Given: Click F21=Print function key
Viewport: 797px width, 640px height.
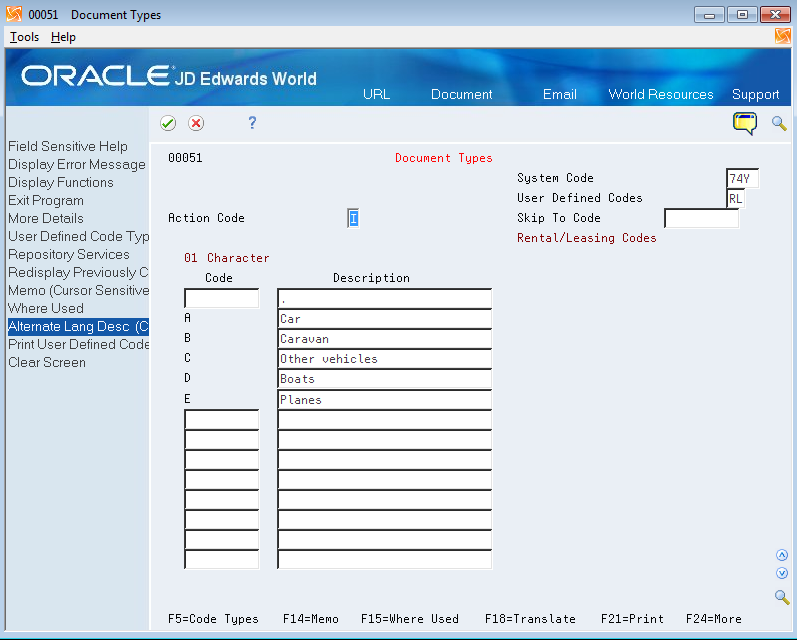Looking at the screenshot, I should (x=632, y=619).
